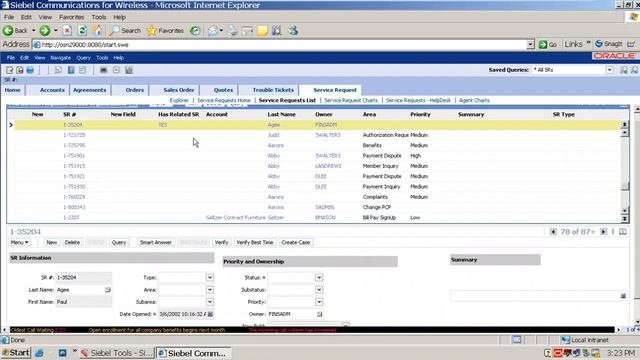Click in First Name field

[83, 302]
